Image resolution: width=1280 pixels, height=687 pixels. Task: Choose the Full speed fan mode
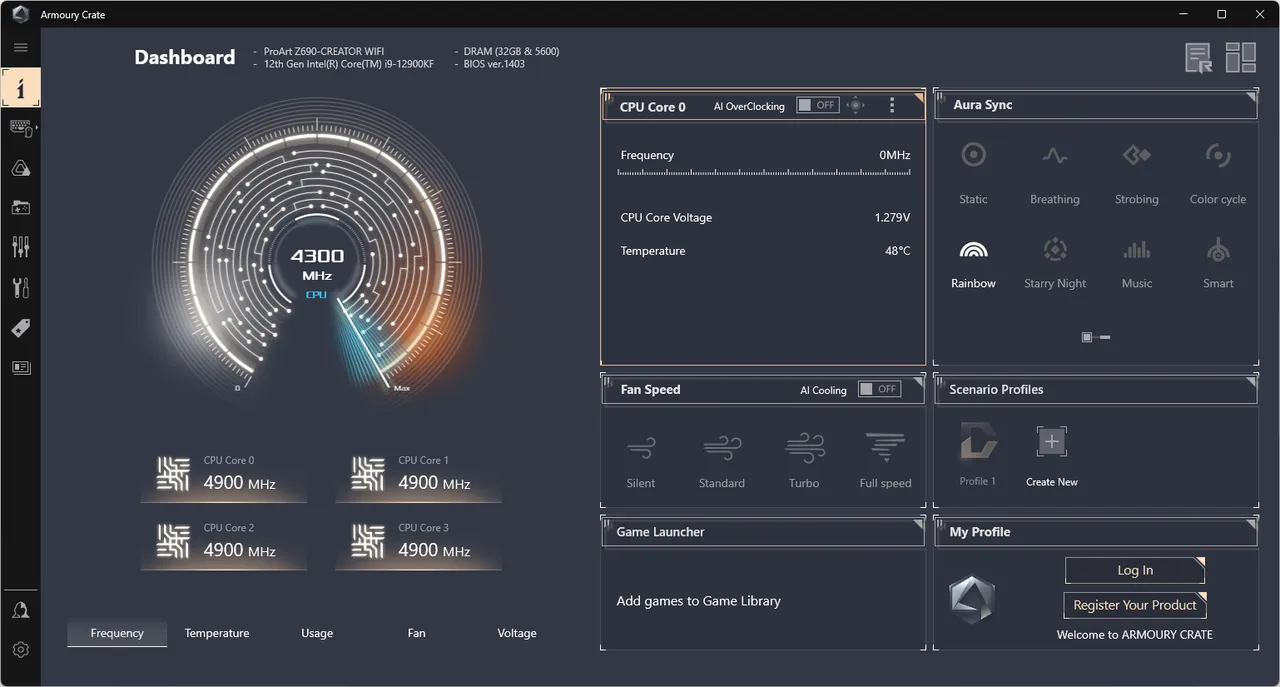coord(885,461)
